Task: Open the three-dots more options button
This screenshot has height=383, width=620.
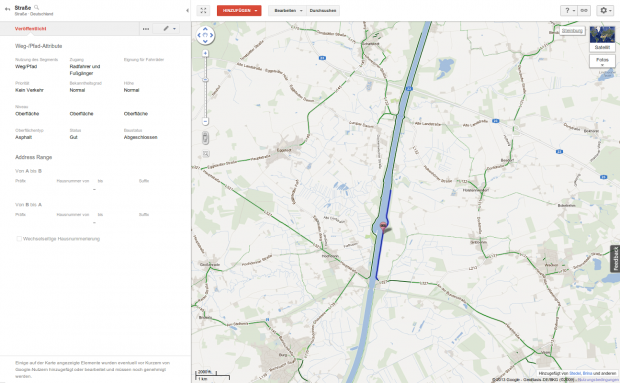Action: coord(146,29)
